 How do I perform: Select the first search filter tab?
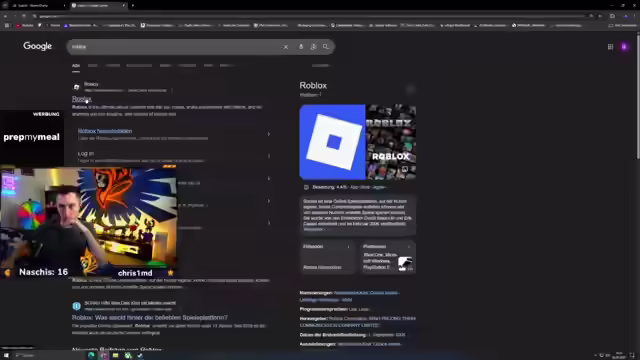[x=76, y=66]
